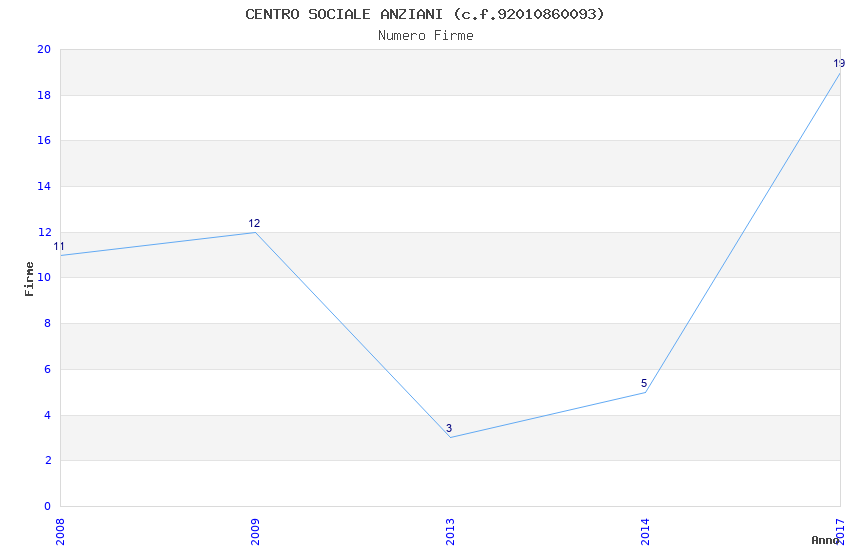Click the Firme y-axis title
This screenshot has height=550, width=850.
[29, 279]
